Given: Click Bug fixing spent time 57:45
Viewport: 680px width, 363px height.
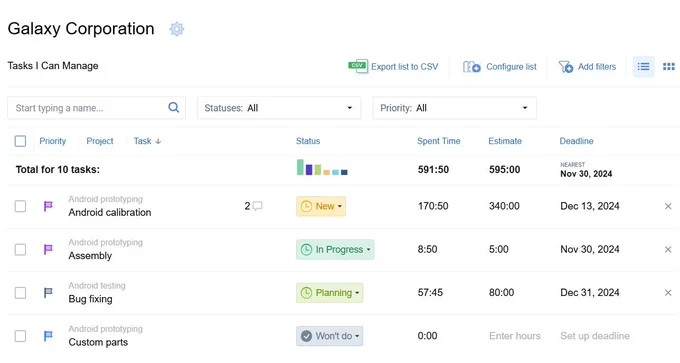Looking at the screenshot, I should tap(430, 293).
